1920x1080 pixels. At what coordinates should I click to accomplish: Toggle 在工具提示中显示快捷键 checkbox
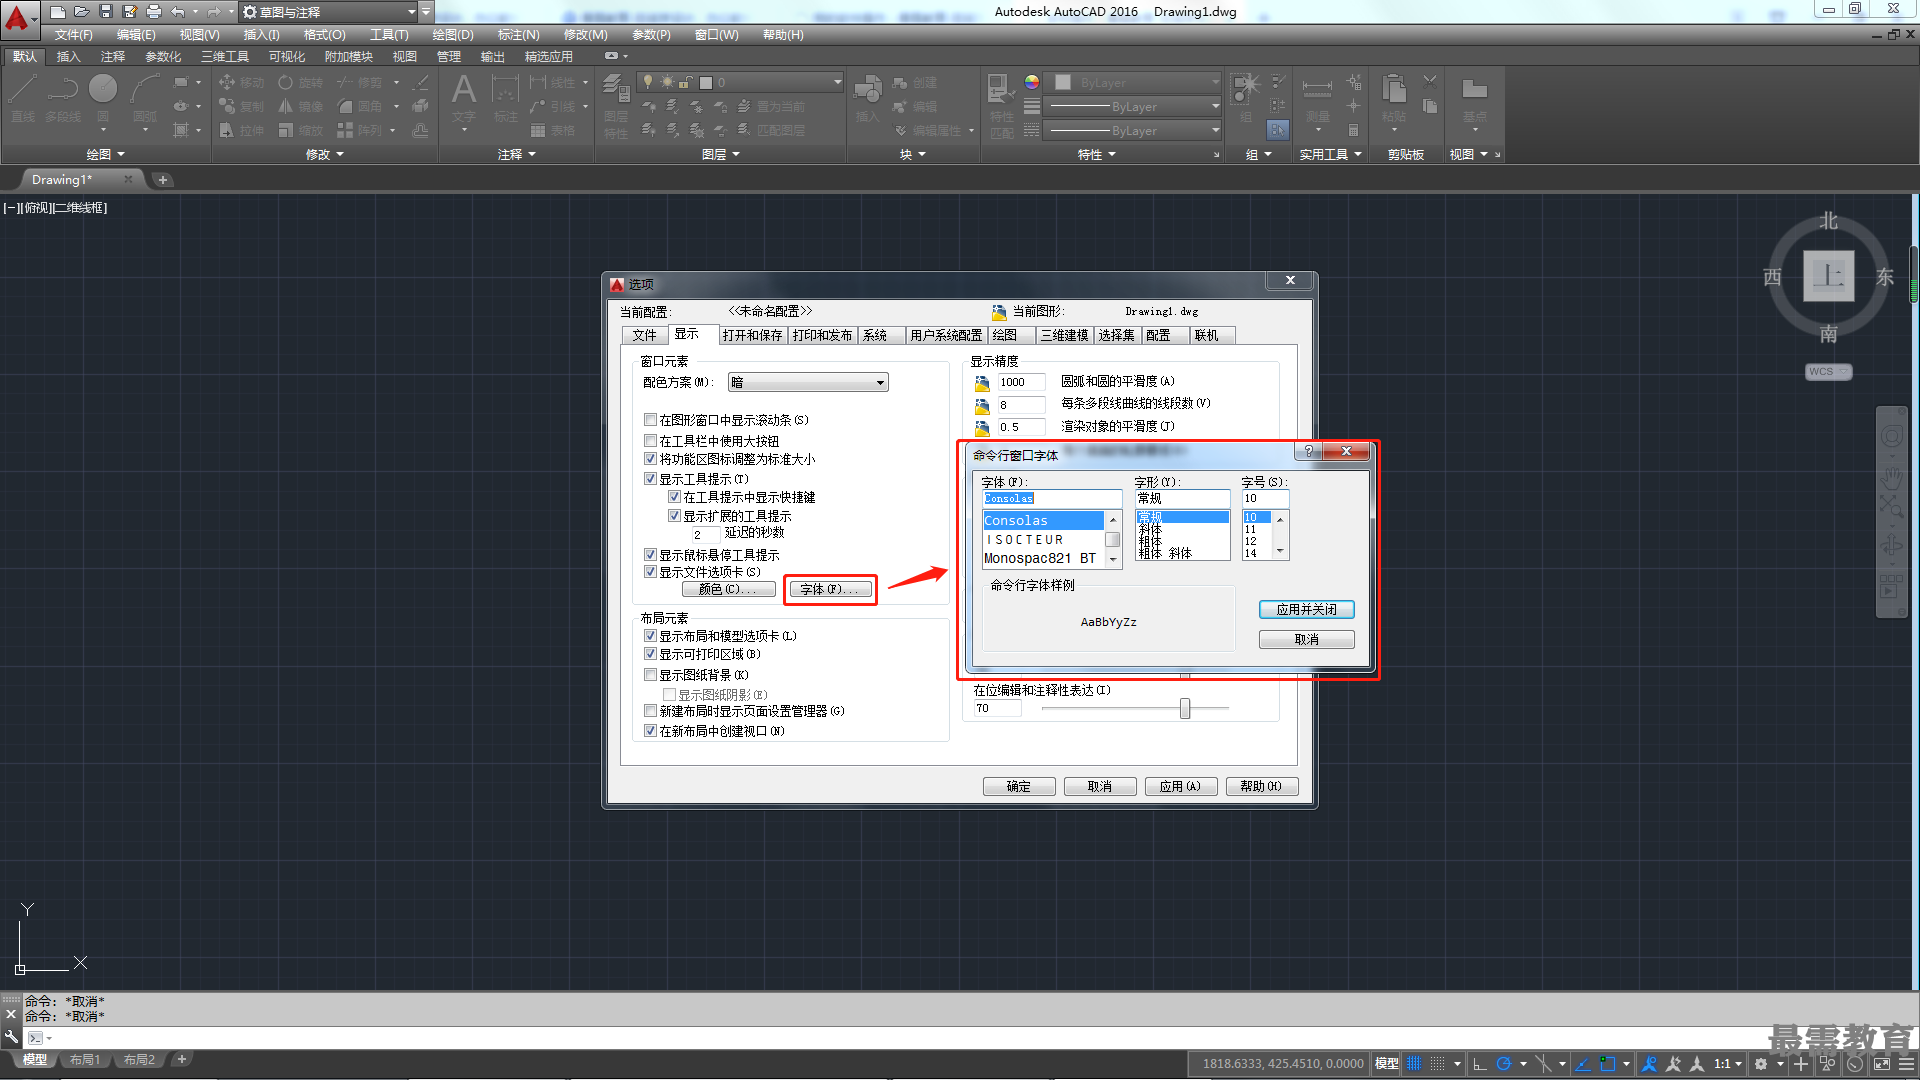[x=675, y=497]
